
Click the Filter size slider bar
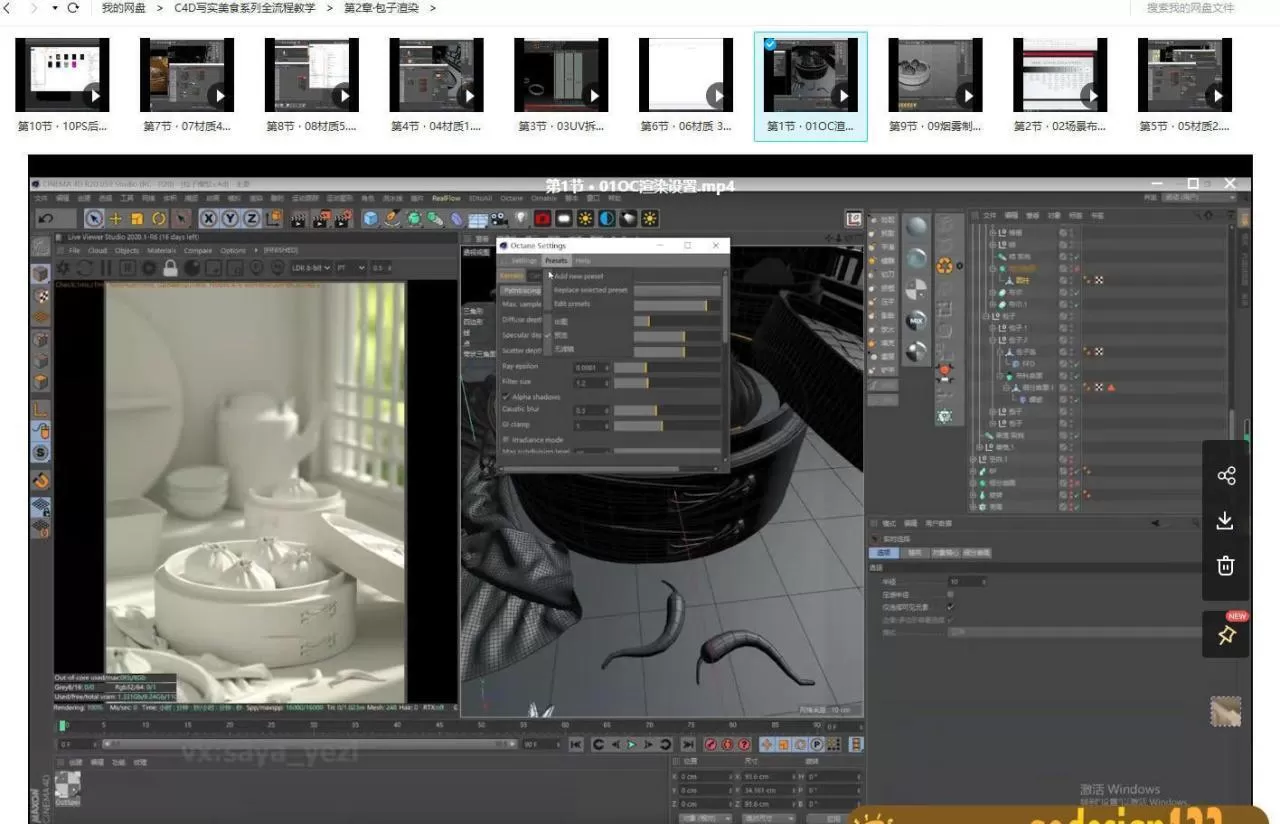tap(666, 383)
